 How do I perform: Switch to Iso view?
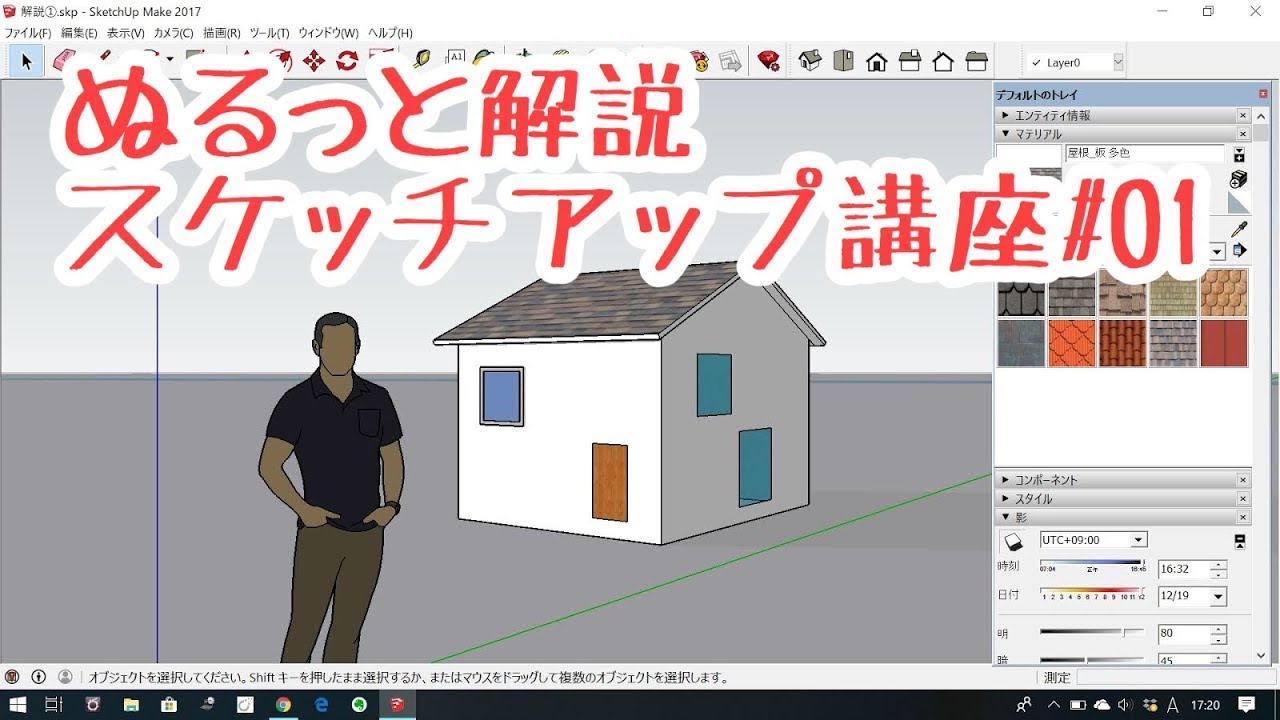[x=810, y=62]
